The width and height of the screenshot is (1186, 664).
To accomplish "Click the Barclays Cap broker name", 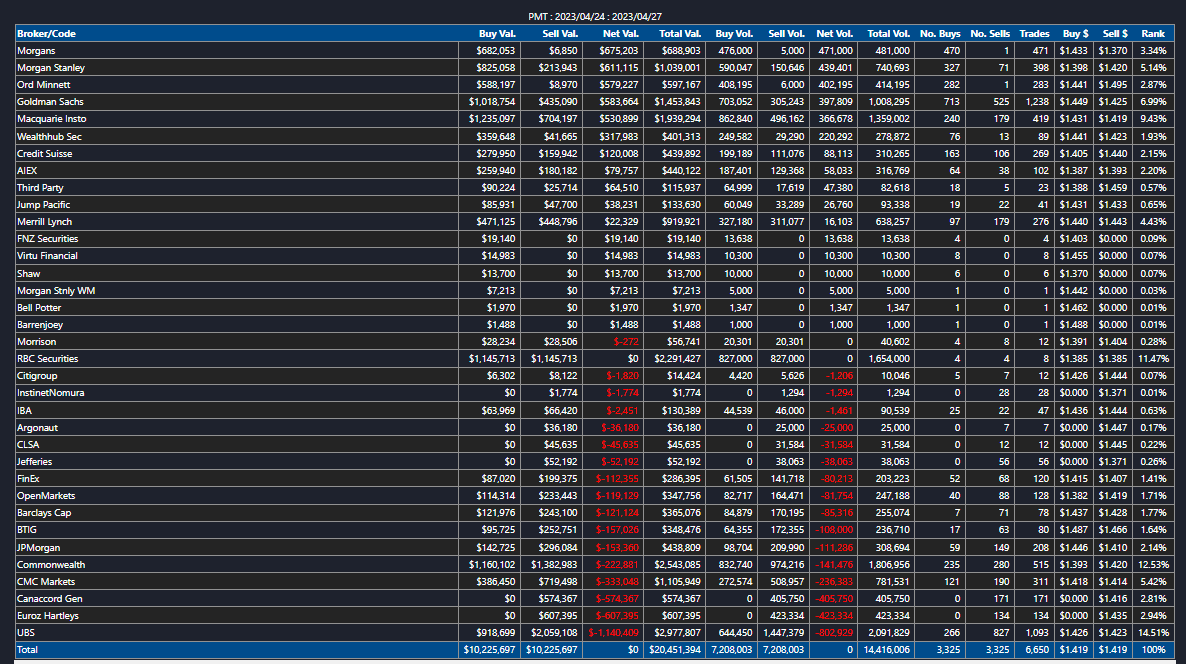I will point(44,513).
